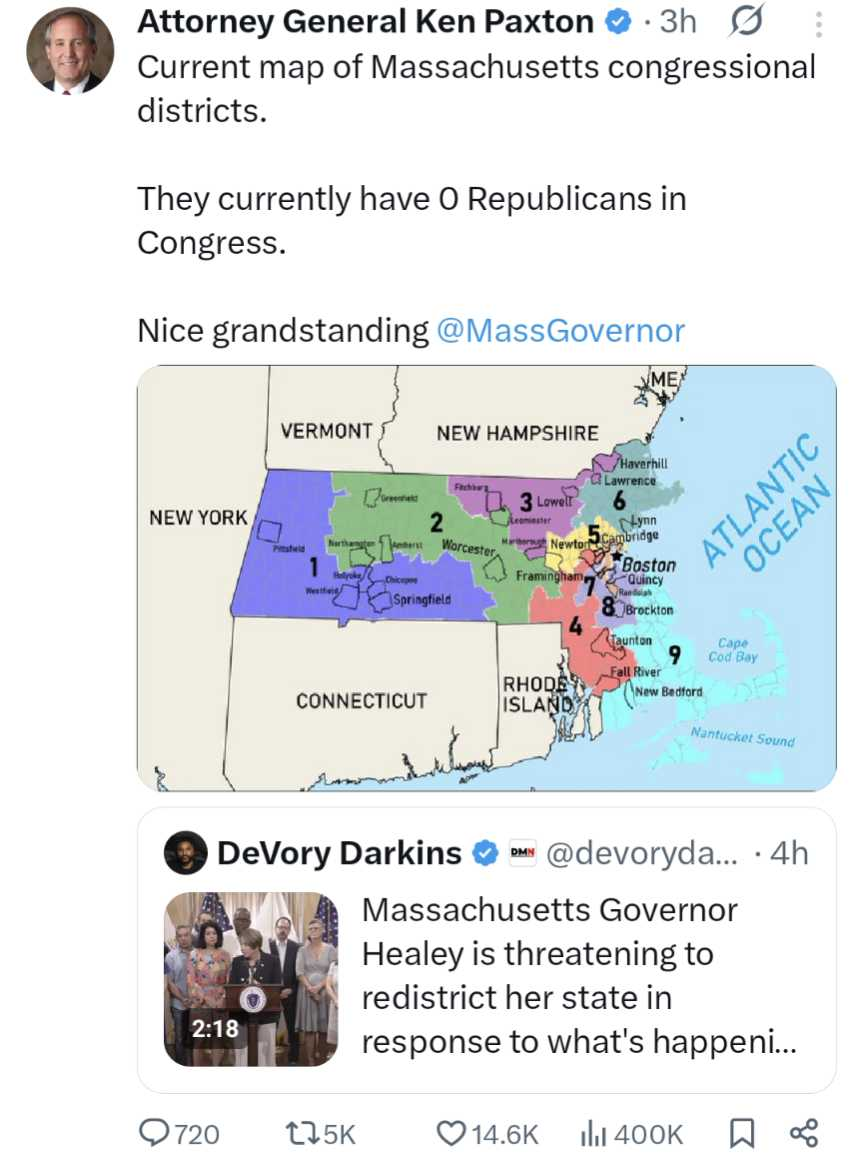Open the quoted post text about Governor Healey
This screenshot has width=863, height=1163.
tap(579, 975)
